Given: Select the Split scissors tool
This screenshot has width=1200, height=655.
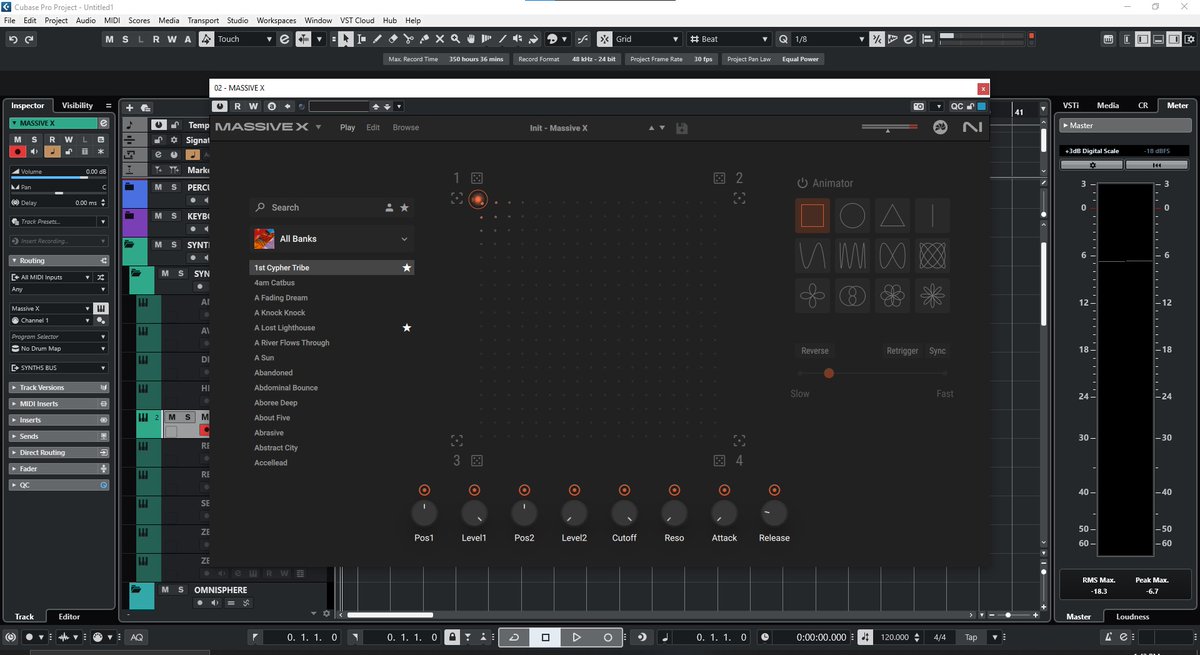Looking at the screenshot, I should point(410,39).
